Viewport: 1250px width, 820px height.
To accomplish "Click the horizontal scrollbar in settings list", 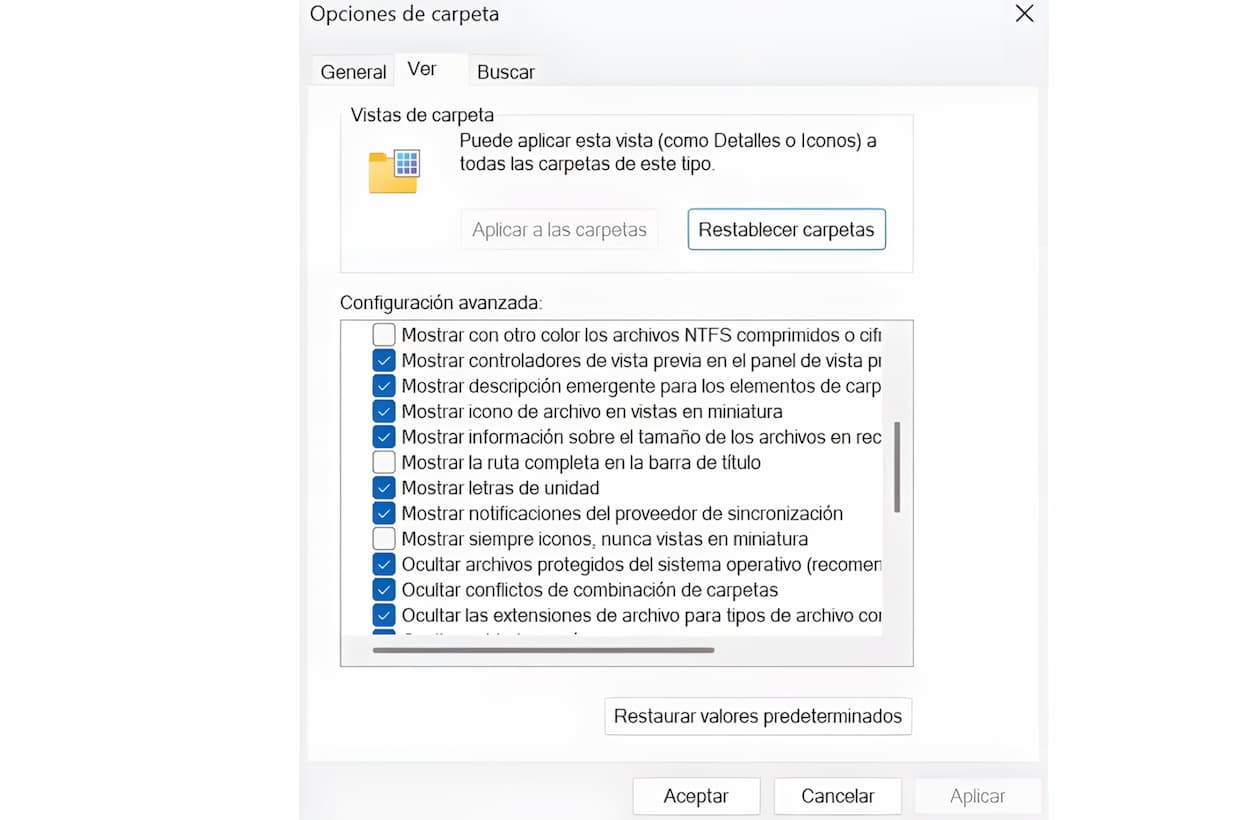I will point(543,650).
